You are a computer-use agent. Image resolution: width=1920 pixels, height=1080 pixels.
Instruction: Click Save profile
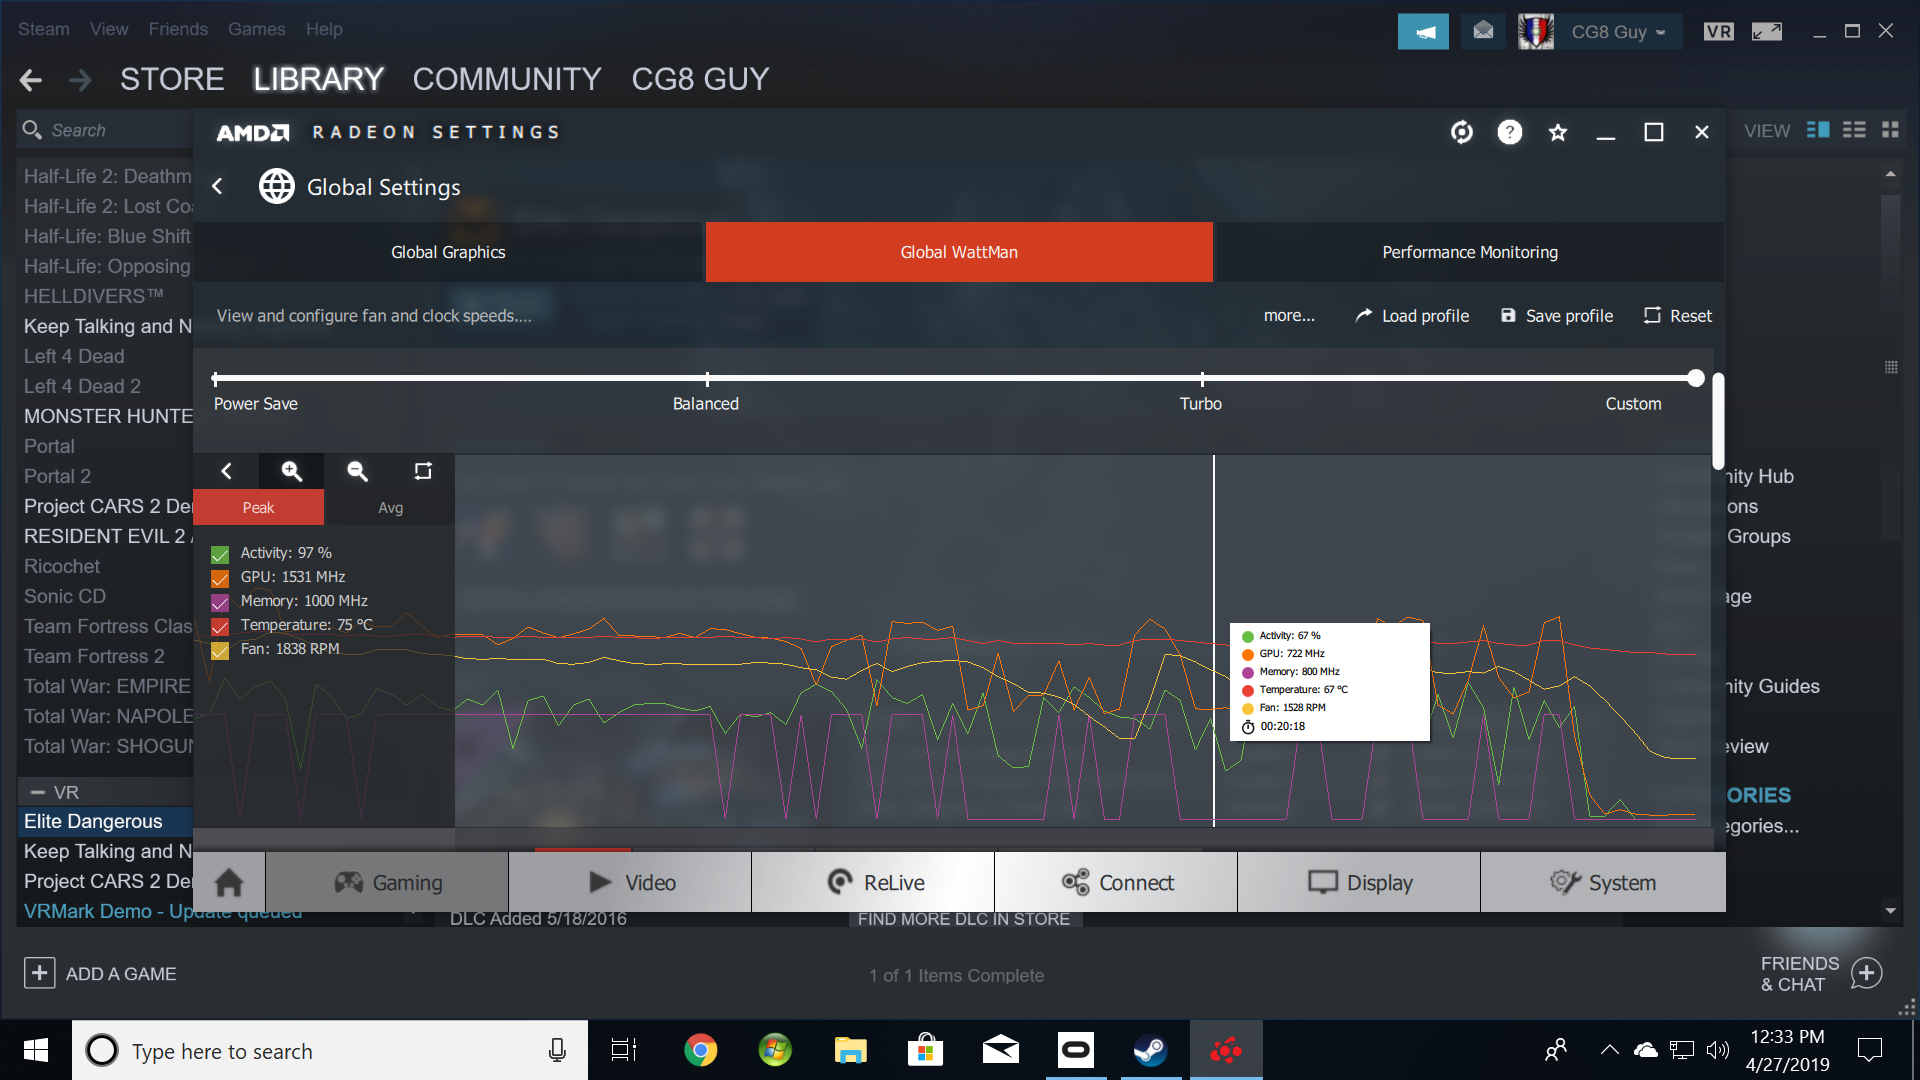tap(1557, 316)
